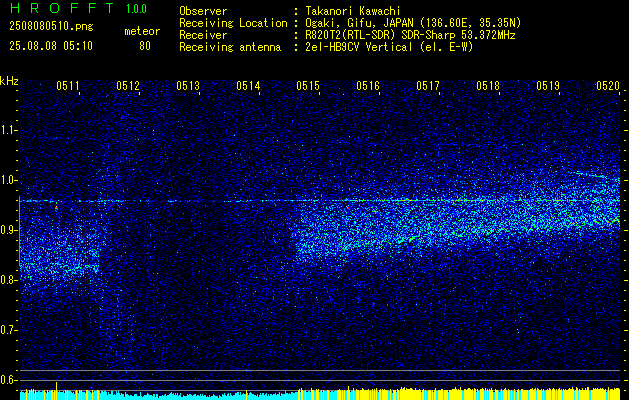Select filename 2508080510.png

(51, 26)
